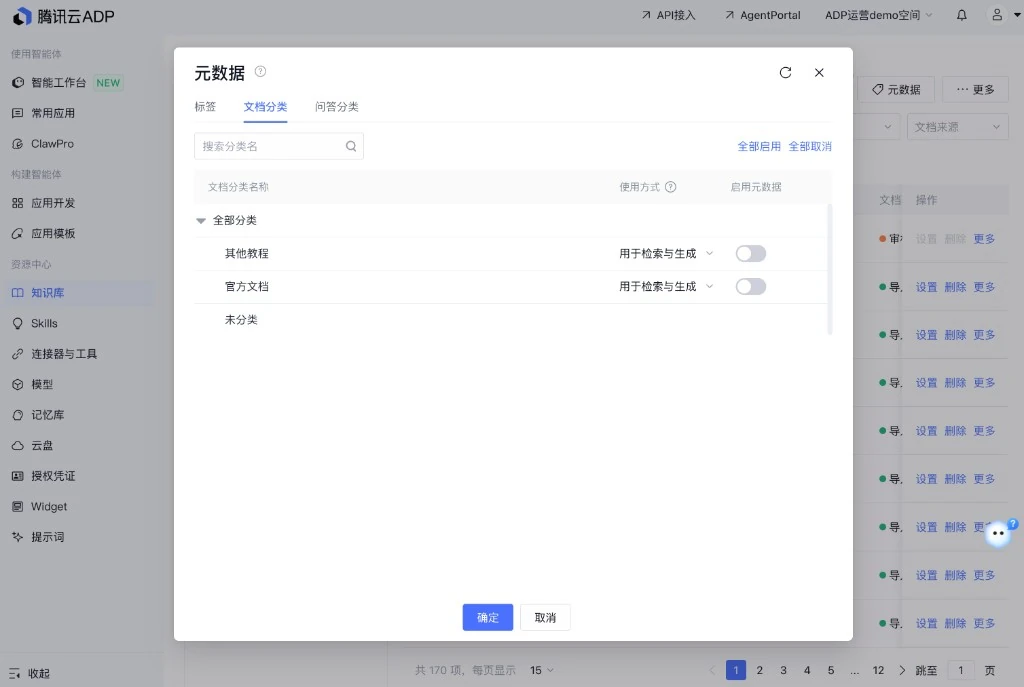Go to page 2 in pagination
The image size is (1024, 687).
coord(760,670)
